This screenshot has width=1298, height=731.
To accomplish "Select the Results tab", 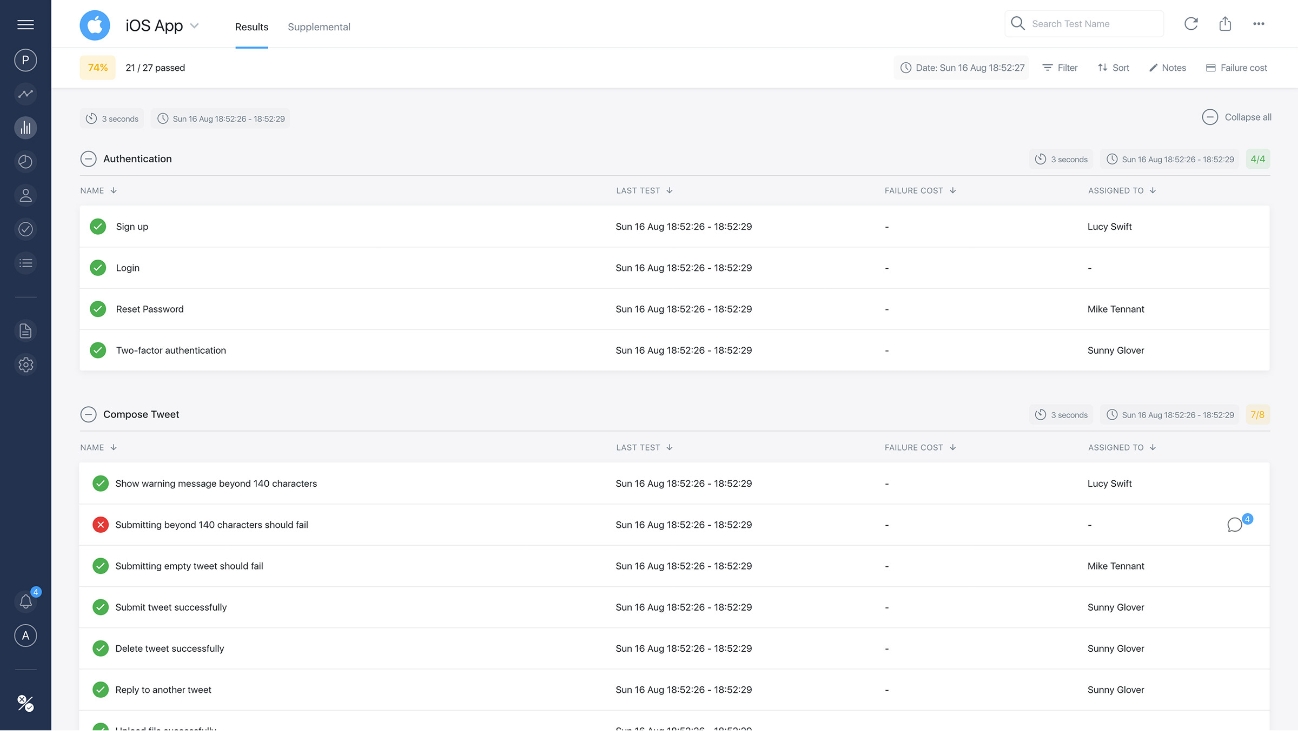I will click(x=251, y=27).
